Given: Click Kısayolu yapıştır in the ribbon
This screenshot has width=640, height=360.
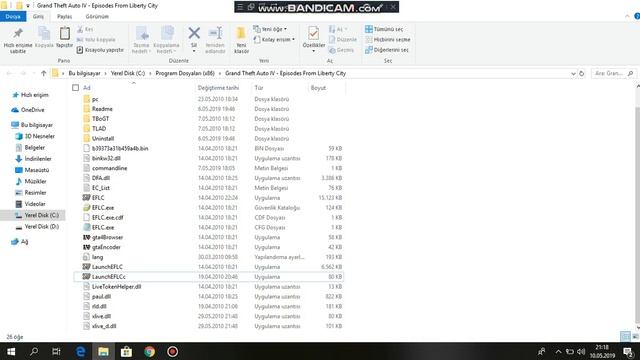Looking at the screenshot, I should coord(100,50).
